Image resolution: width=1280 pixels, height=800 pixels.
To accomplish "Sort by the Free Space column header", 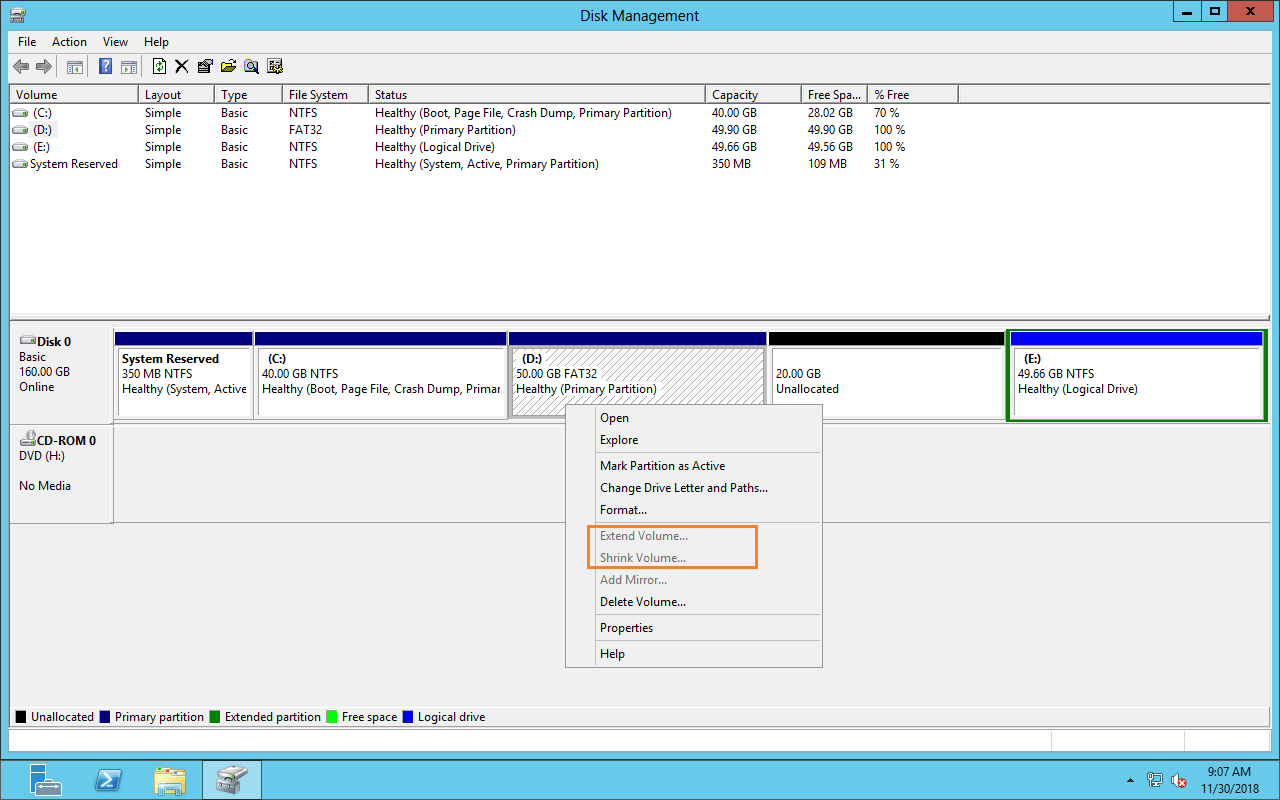I will pos(833,95).
